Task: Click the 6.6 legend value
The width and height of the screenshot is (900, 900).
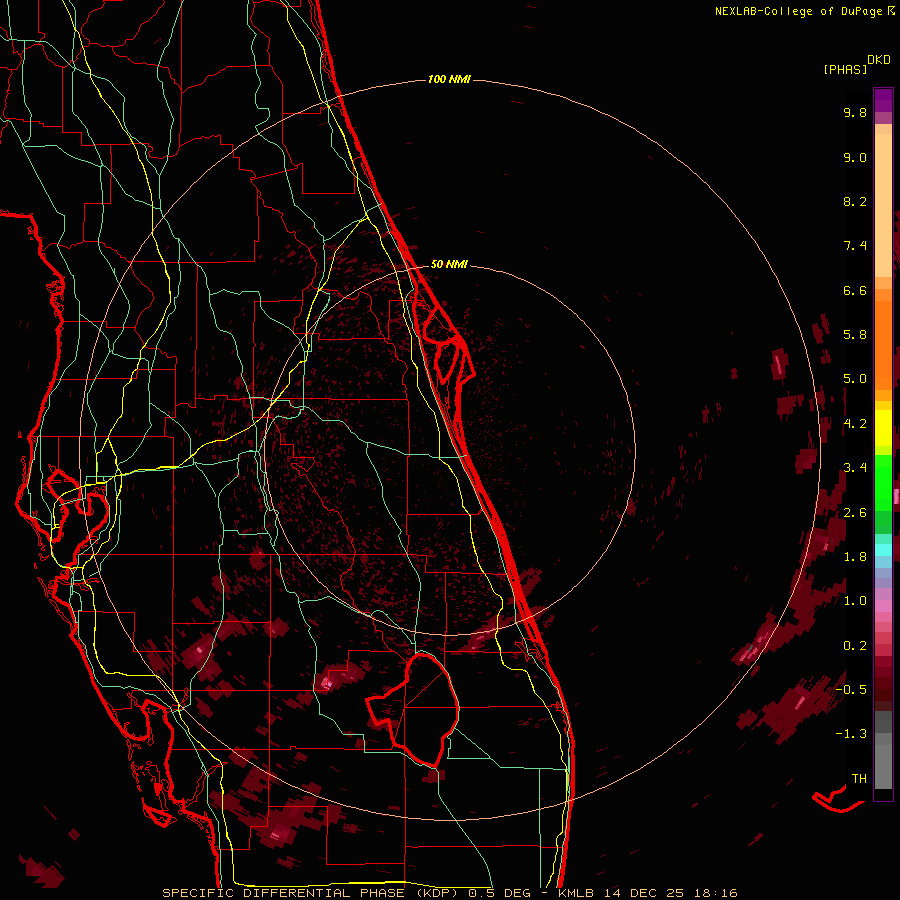Action: [x=855, y=290]
